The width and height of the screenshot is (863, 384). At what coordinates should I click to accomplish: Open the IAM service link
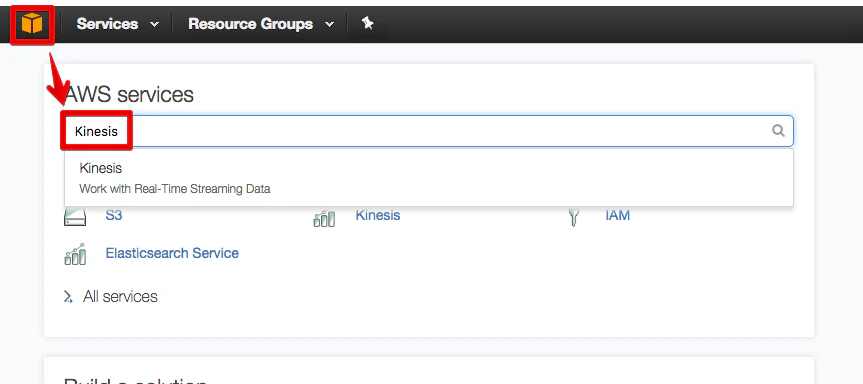point(618,215)
